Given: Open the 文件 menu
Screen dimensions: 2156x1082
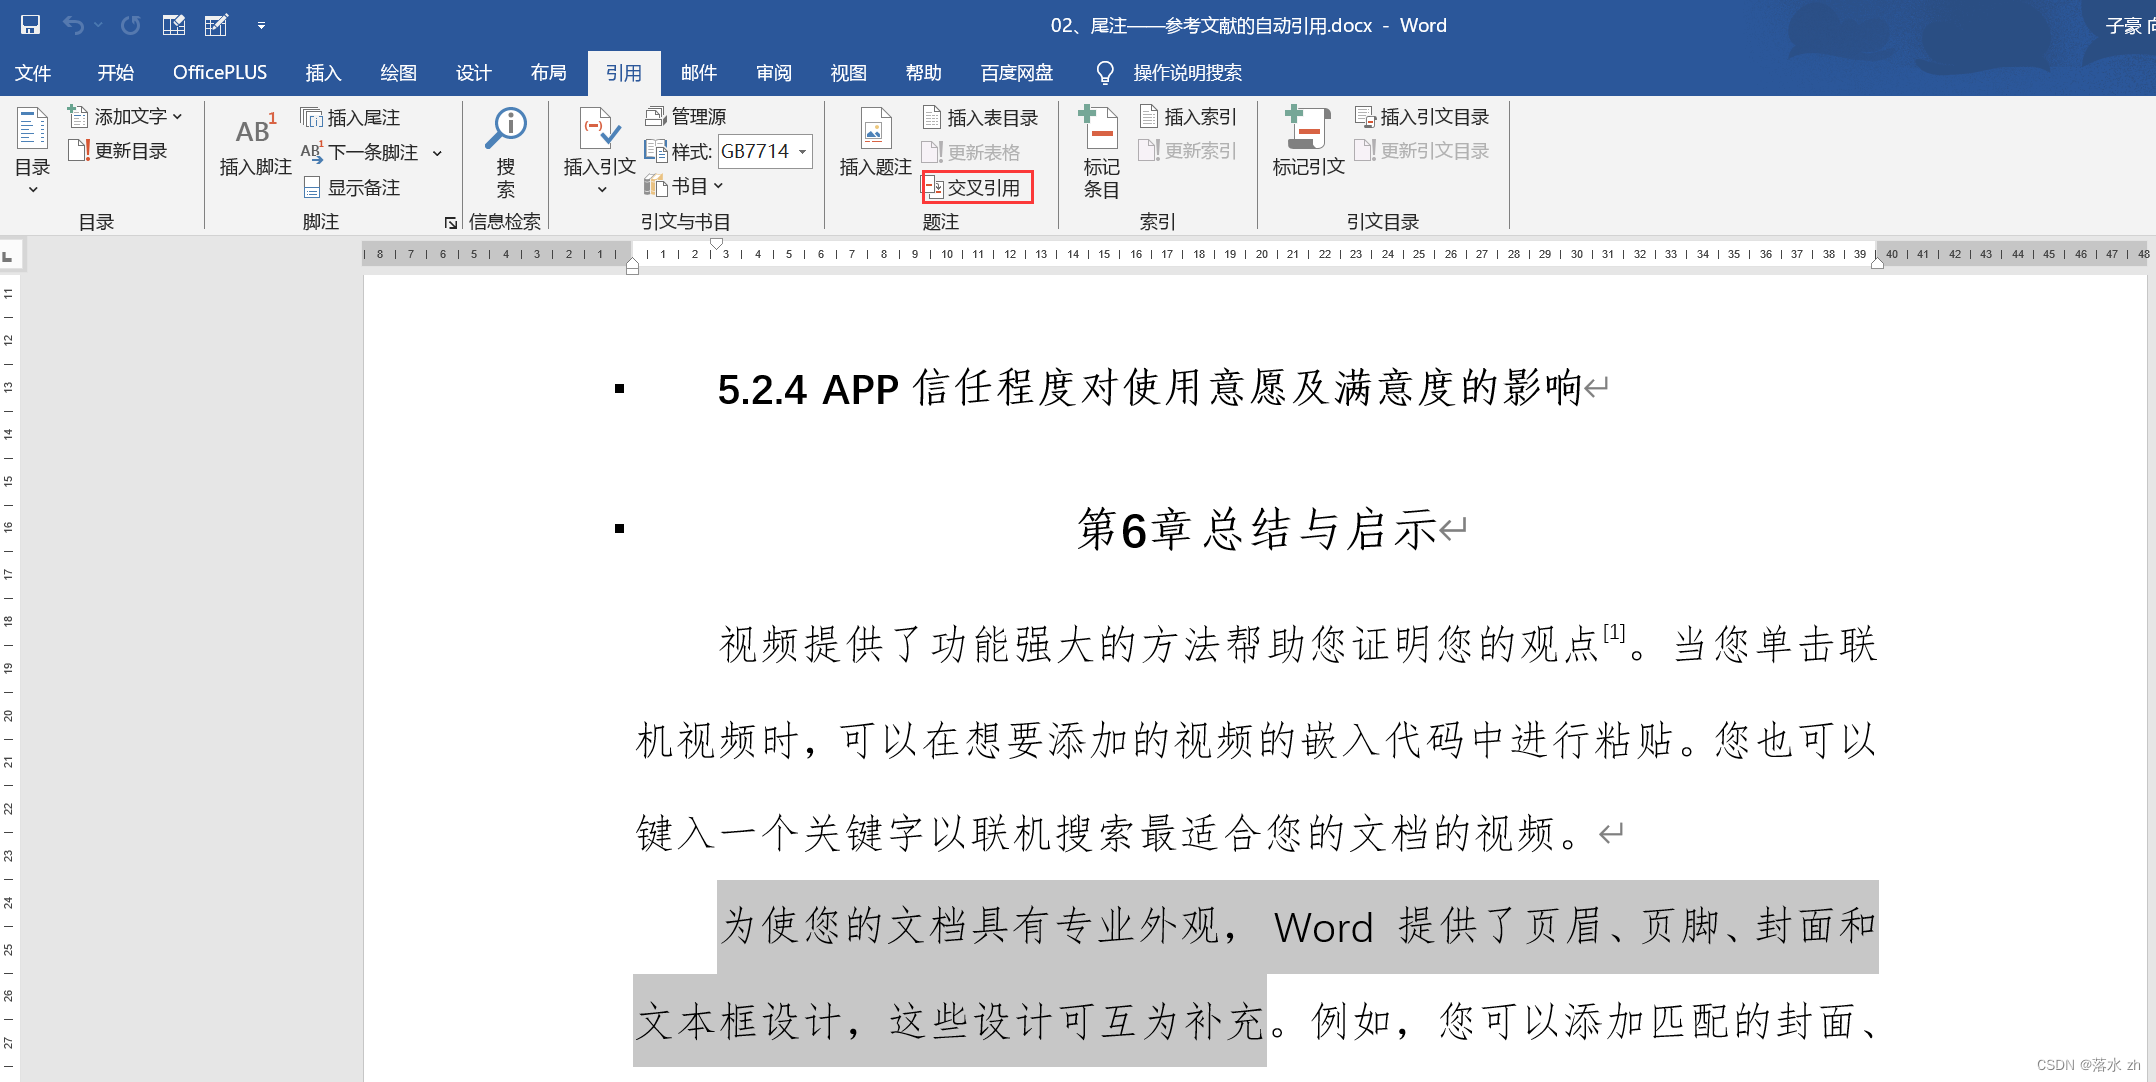Looking at the screenshot, I should (x=33, y=73).
